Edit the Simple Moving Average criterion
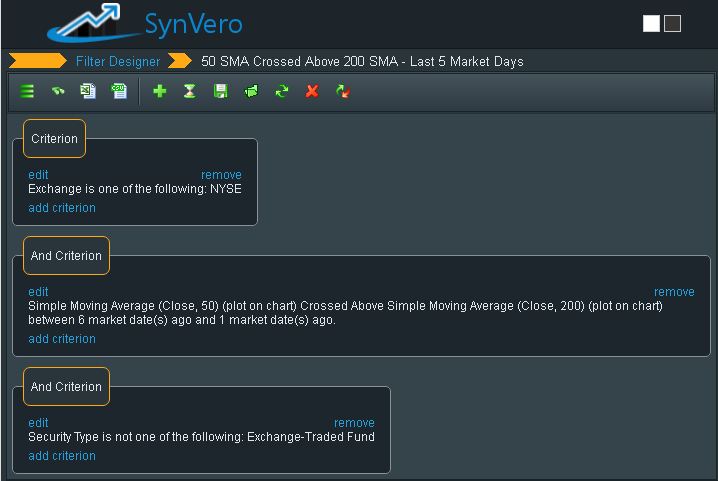The image size is (718, 481). [x=38, y=292]
